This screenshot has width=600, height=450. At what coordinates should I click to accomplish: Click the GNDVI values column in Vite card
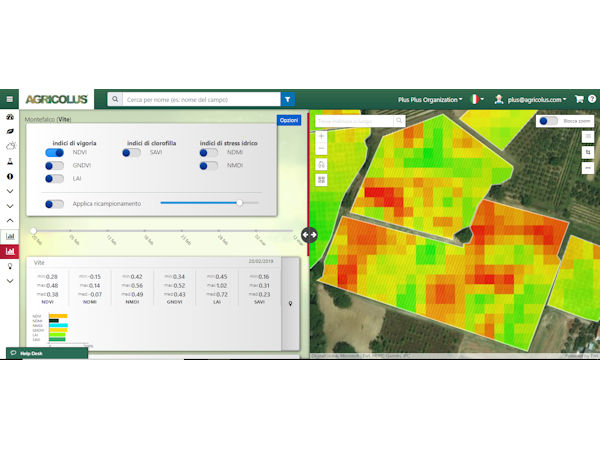click(174, 289)
